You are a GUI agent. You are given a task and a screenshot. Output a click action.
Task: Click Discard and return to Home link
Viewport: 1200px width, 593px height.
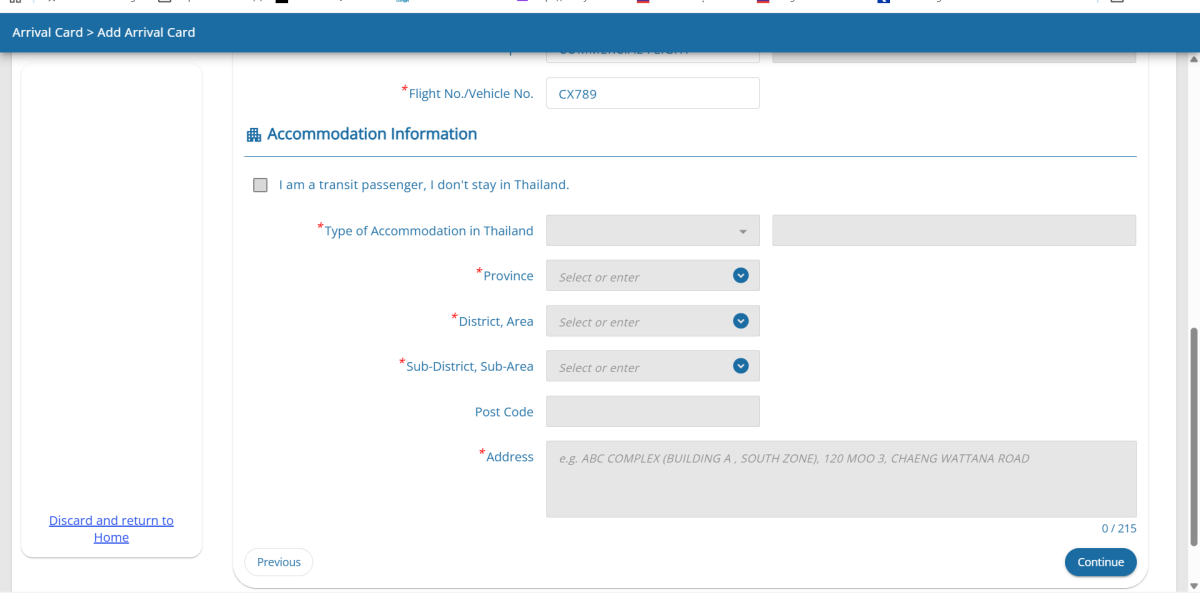[x=111, y=529]
